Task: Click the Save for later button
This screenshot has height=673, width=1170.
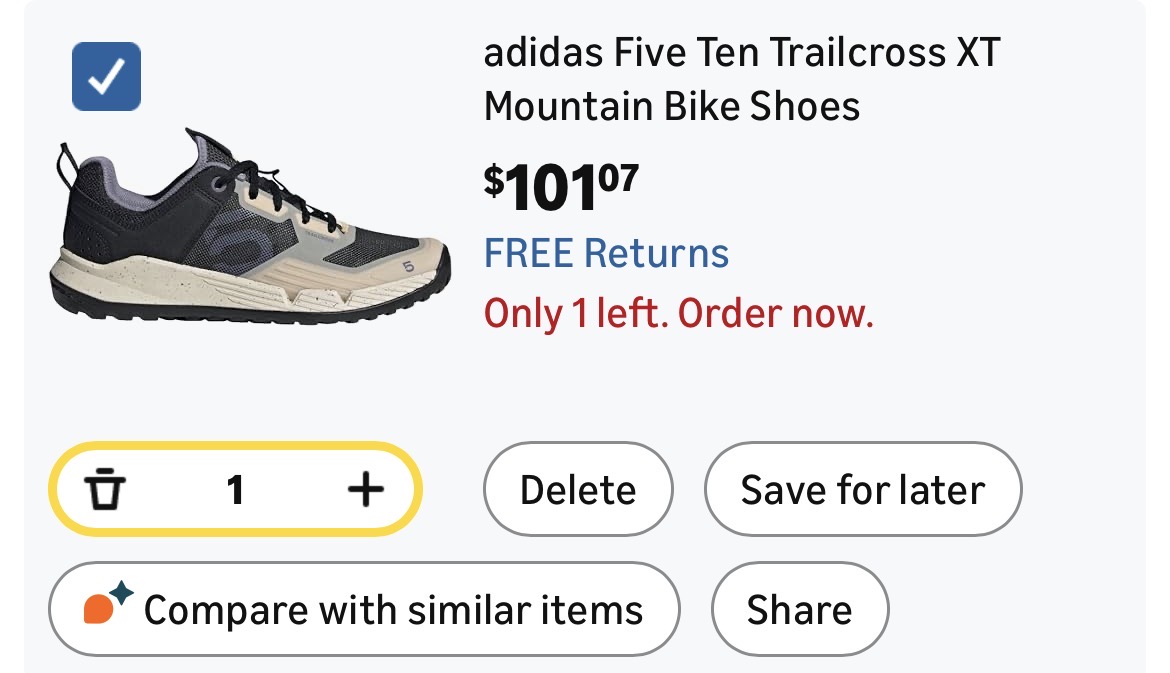Action: 862,490
